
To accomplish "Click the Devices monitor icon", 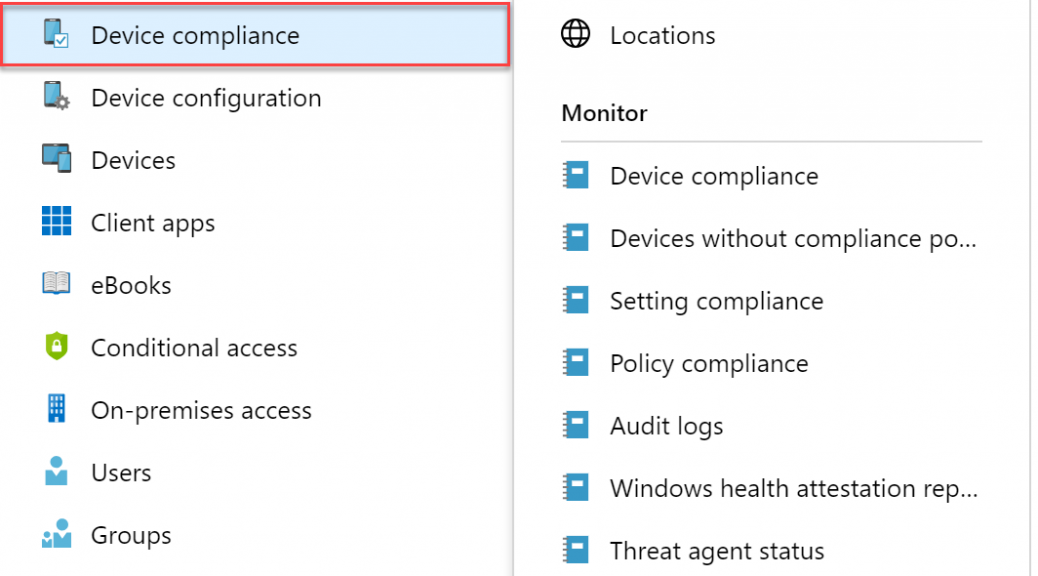I will [56, 159].
